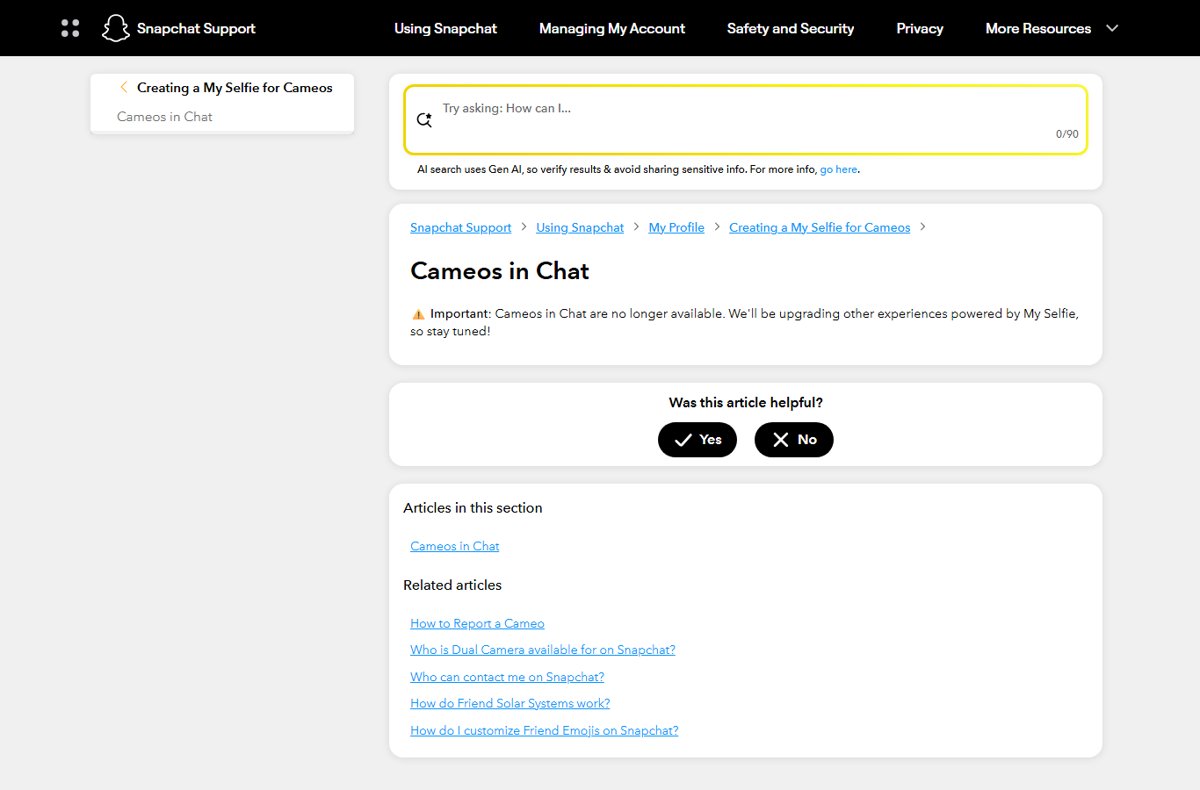Open the Privacy menu
1200x790 pixels.
click(x=920, y=28)
